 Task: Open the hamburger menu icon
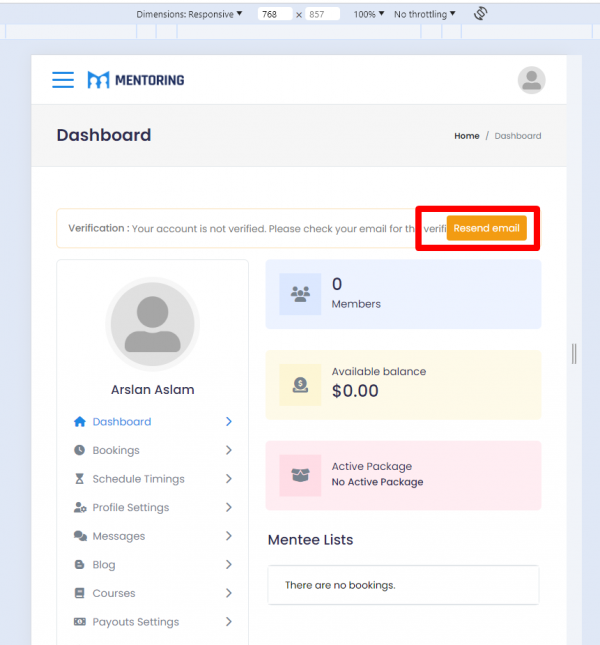click(63, 80)
